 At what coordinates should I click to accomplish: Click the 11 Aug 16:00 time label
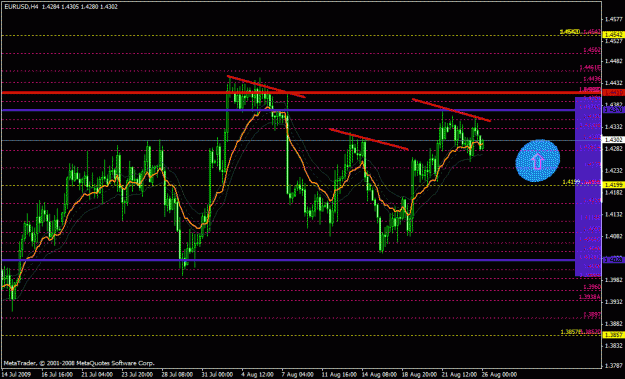339,375
